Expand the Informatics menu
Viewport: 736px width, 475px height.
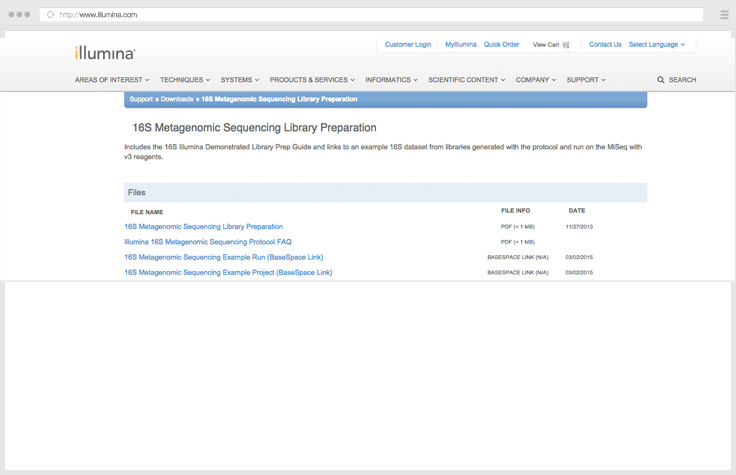pos(391,80)
